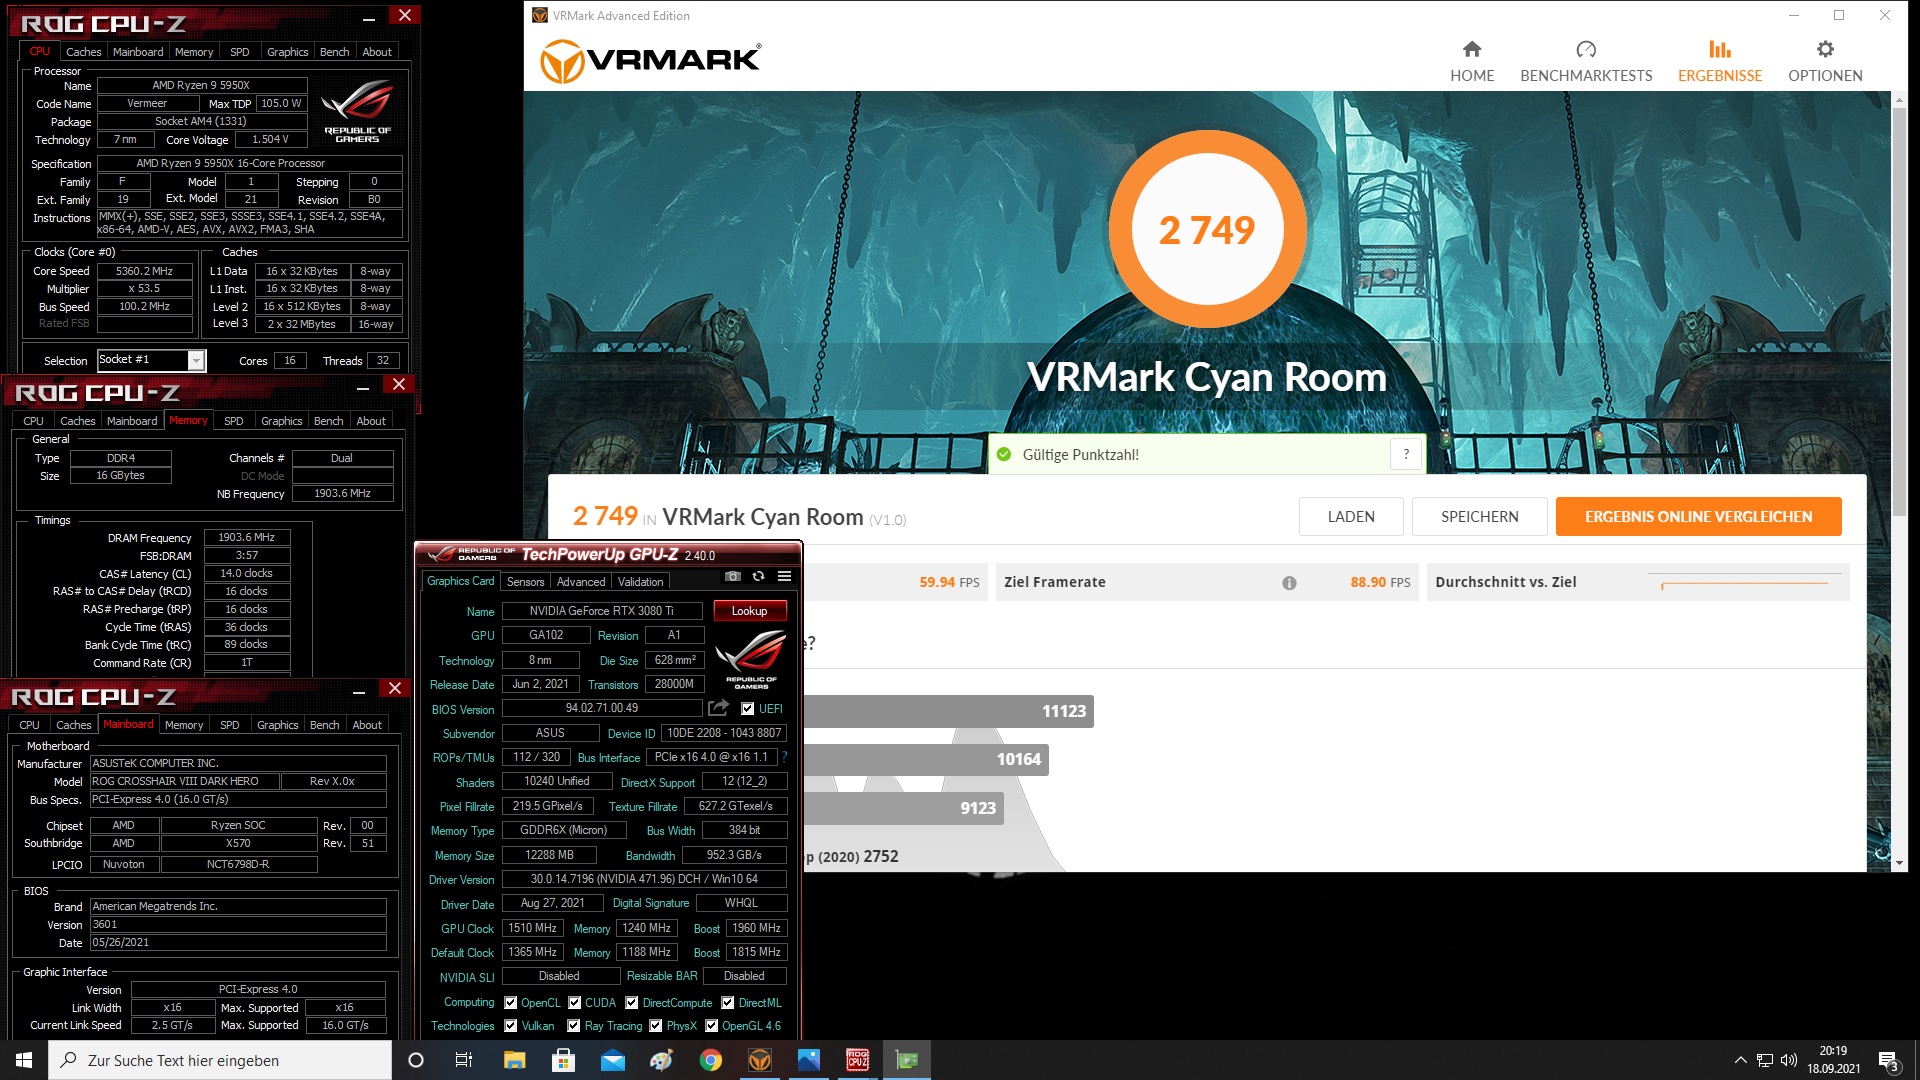Click network icon in system tray
Viewport: 1920px width, 1080px height.
[1765, 1060]
